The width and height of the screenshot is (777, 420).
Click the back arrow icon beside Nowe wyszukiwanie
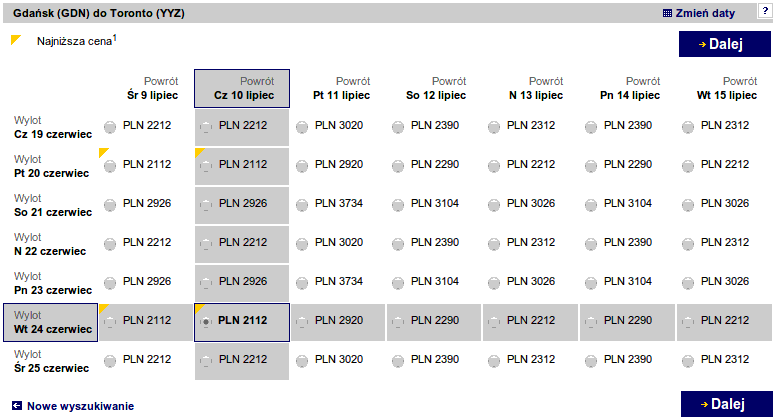(x=17, y=406)
